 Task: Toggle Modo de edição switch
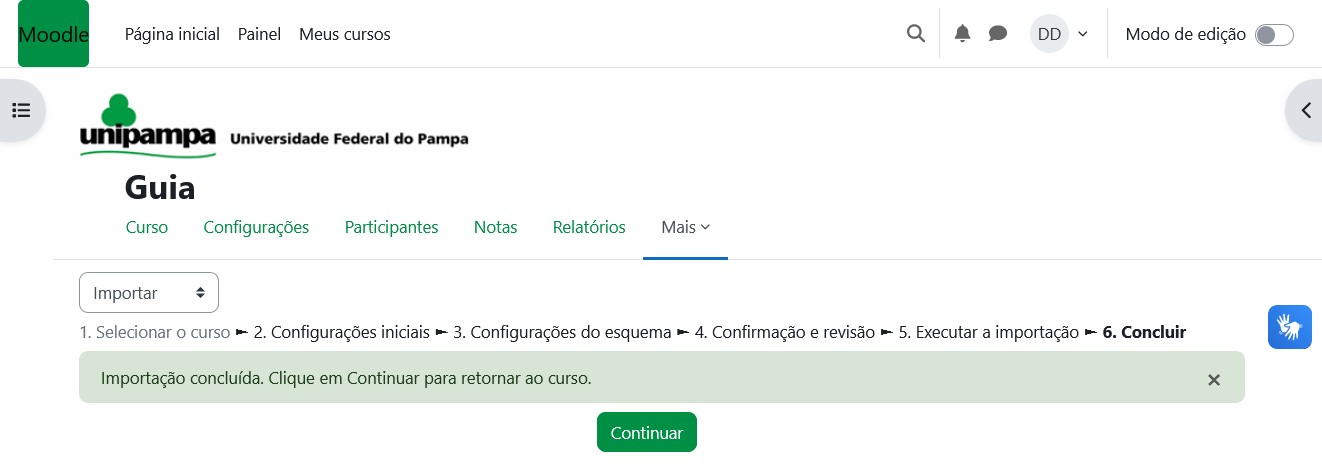(x=1274, y=35)
